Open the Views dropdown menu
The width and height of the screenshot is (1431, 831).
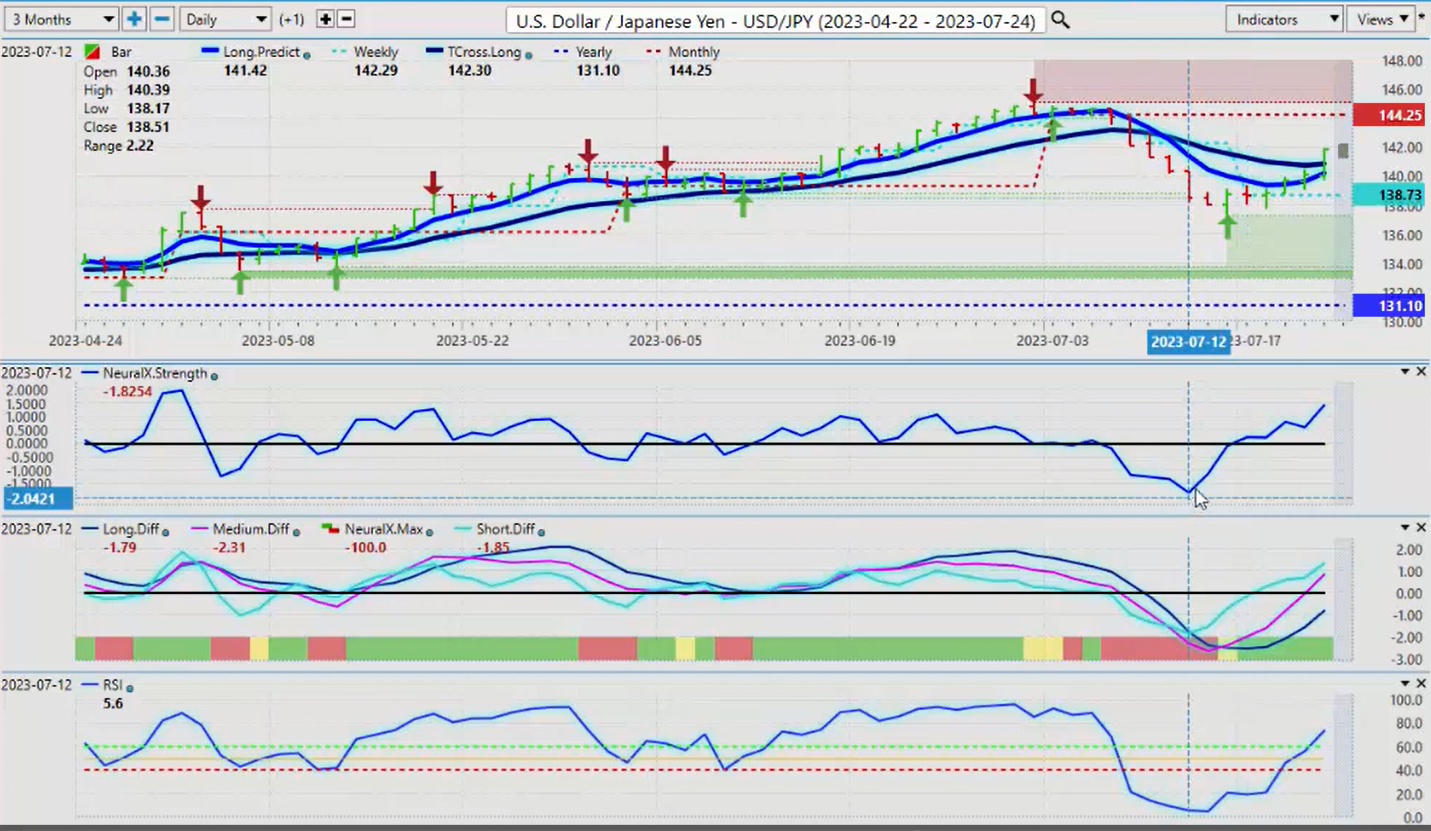(1380, 19)
